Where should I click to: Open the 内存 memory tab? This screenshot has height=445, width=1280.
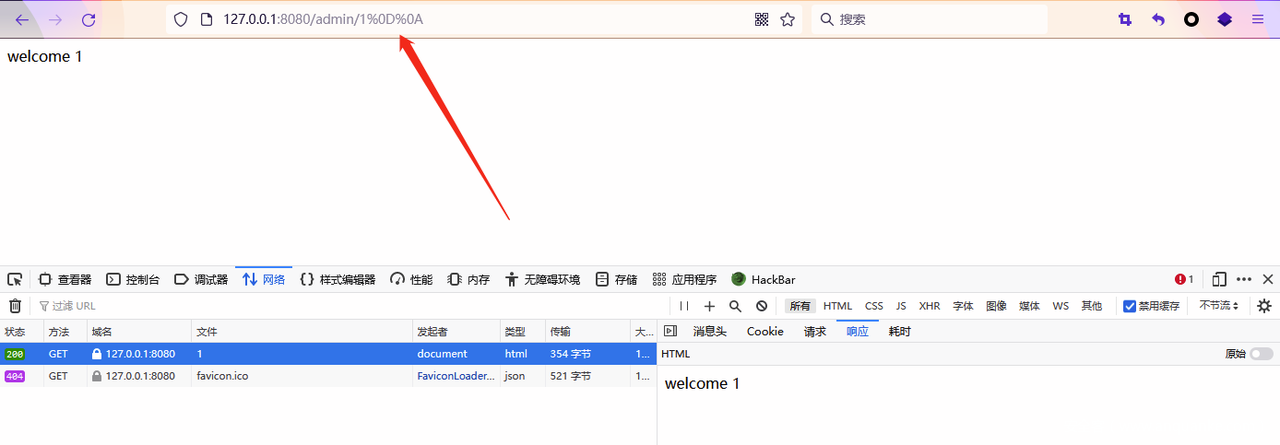coord(468,280)
